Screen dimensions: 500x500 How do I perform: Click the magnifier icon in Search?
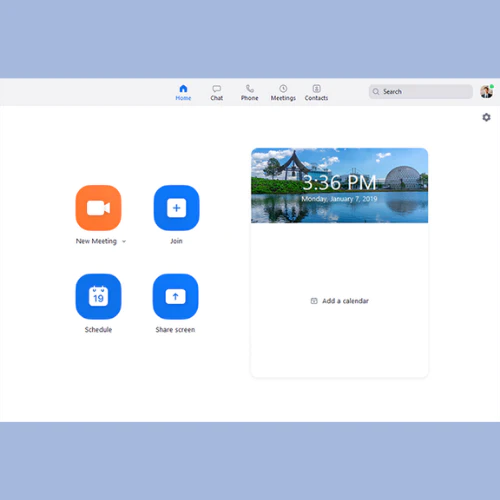click(376, 92)
